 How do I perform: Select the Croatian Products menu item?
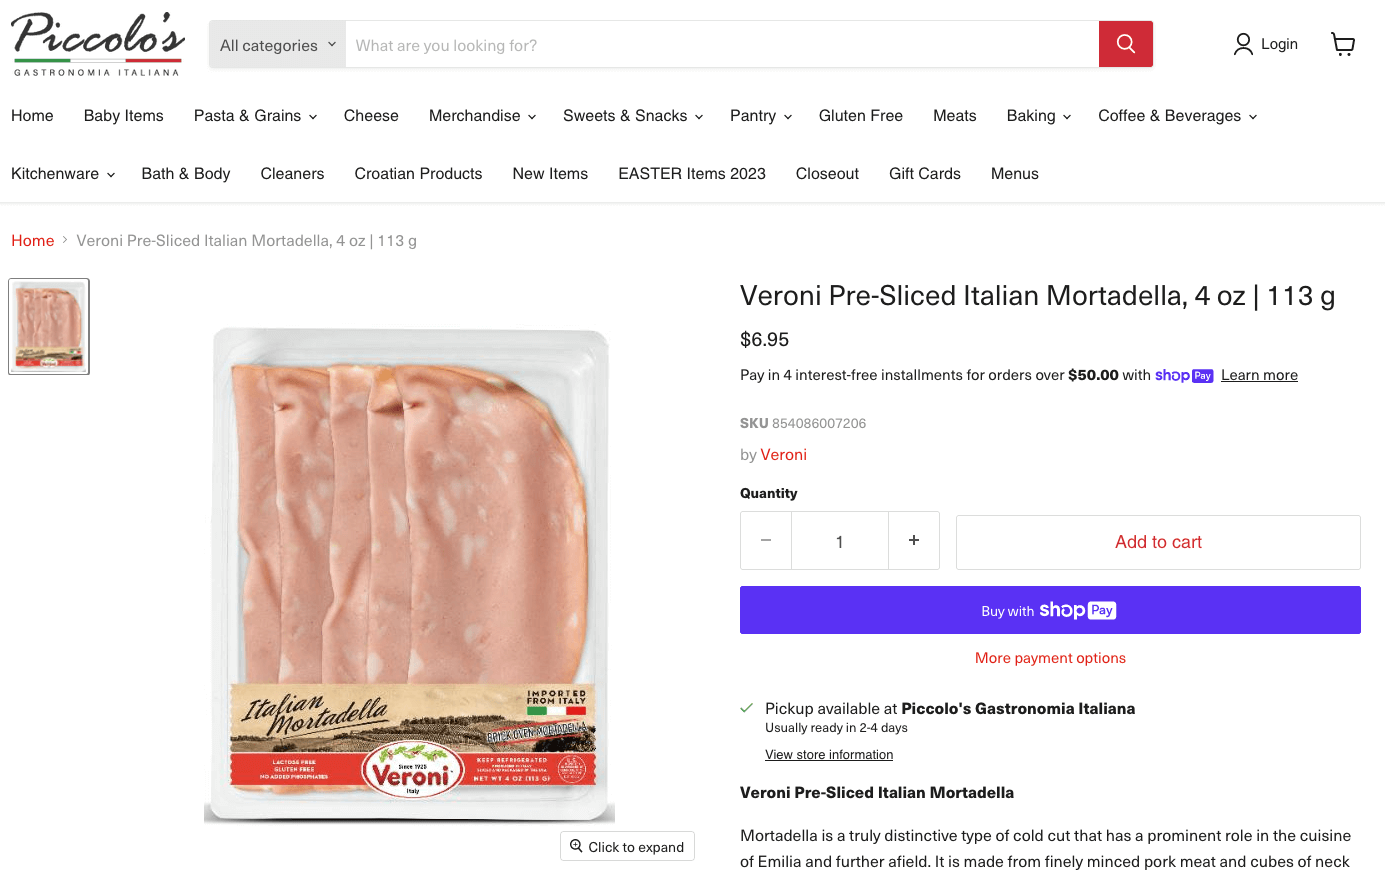(418, 173)
